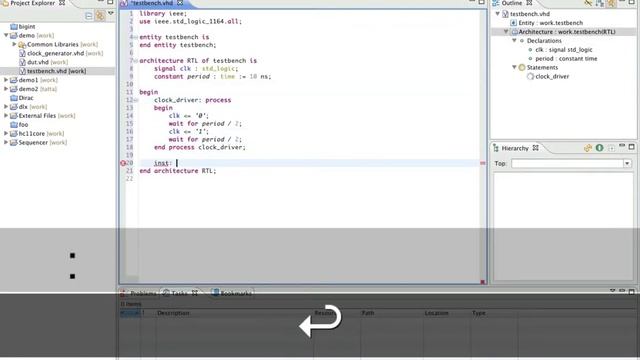Click first Outline toolbar icon
This screenshot has height=360, width=640.
tap(588, 3)
